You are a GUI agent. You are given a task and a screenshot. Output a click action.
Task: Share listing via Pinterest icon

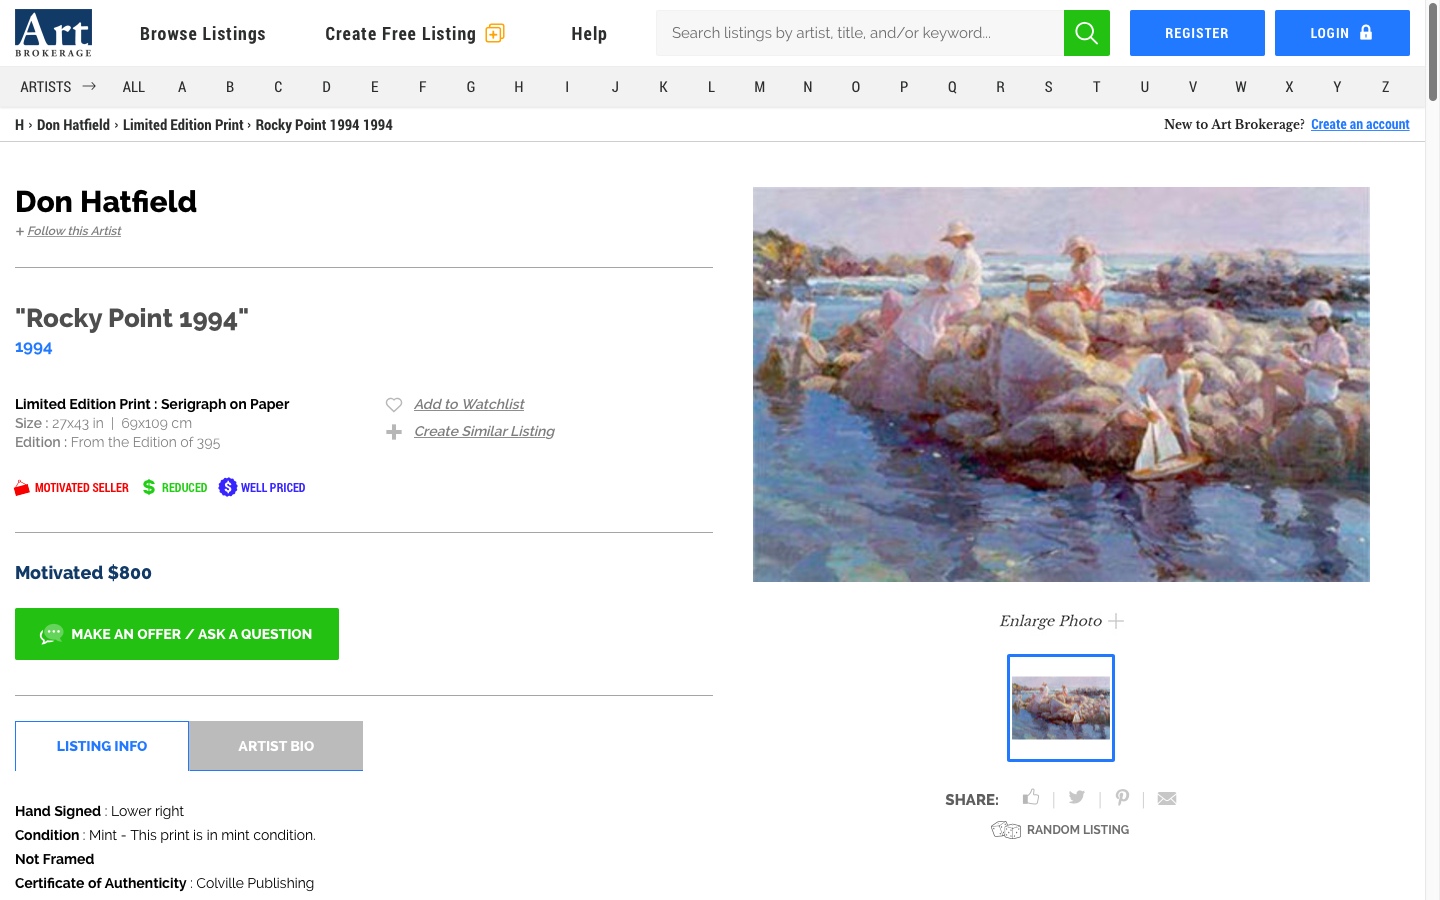[x=1122, y=797]
